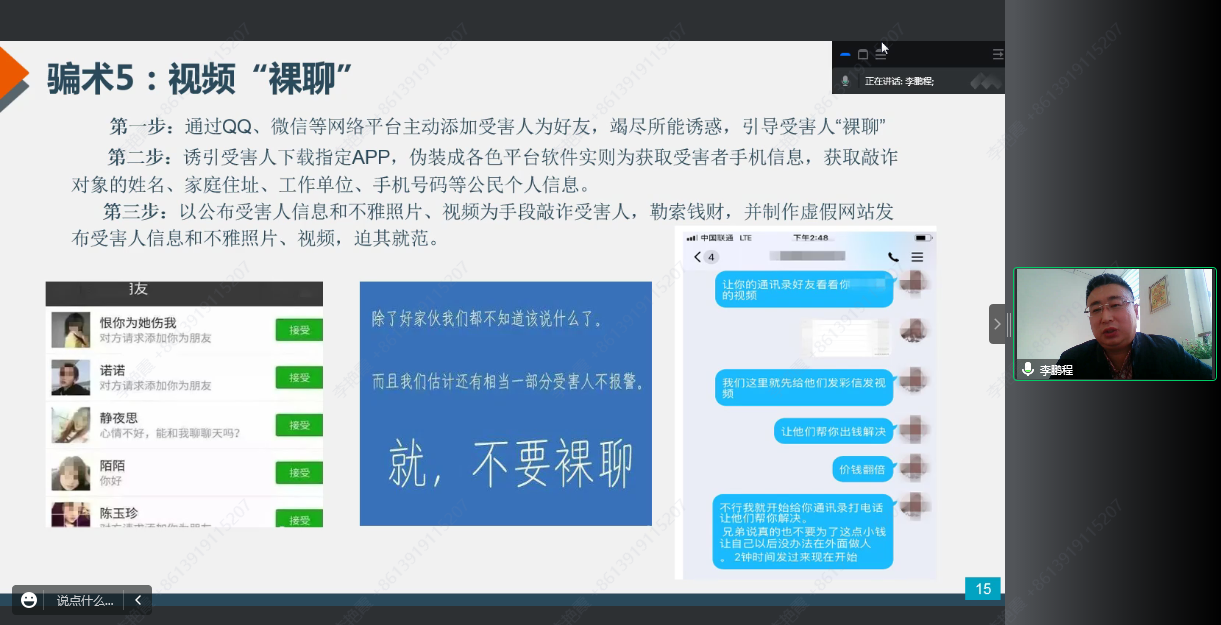Collapse the chat bar with its left chevron
Viewport: 1221px width, 625px height.
point(138,601)
